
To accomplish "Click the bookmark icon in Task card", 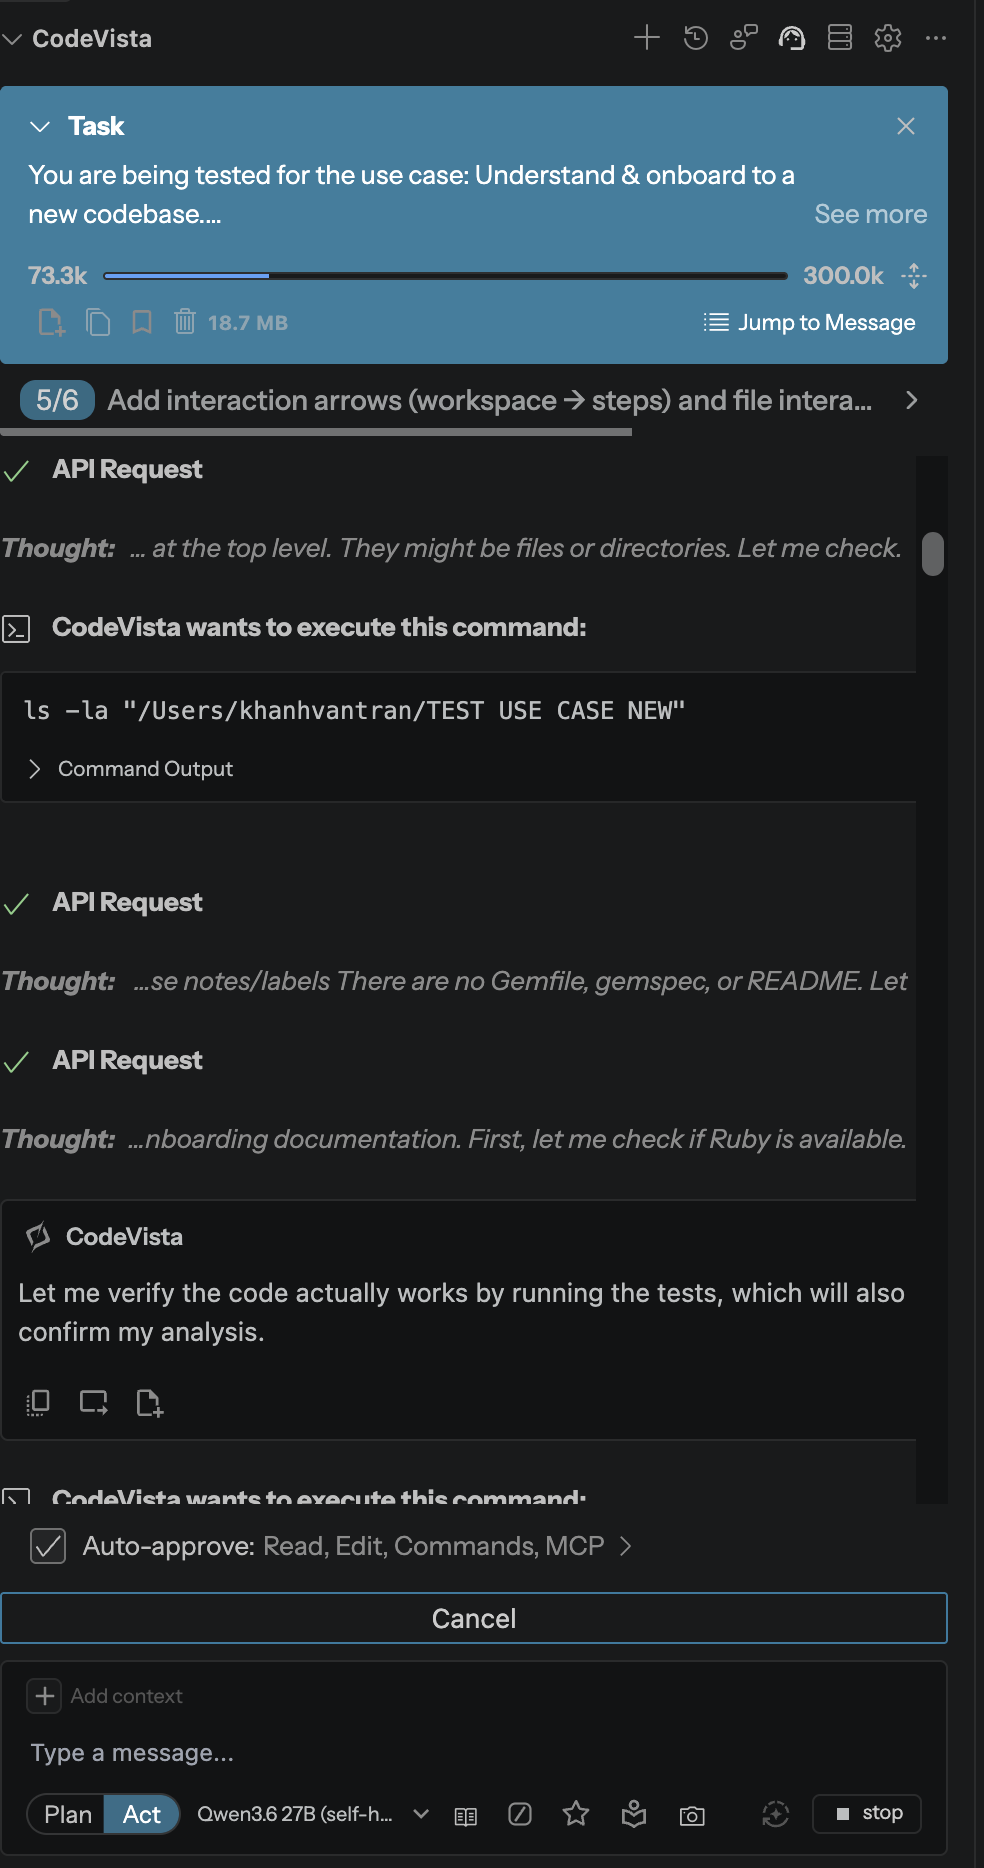I will (142, 322).
